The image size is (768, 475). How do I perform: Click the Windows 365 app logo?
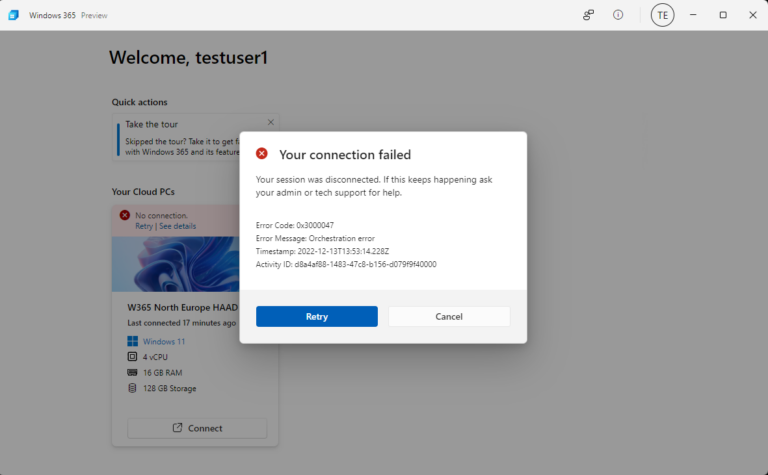(x=14, y=15)
